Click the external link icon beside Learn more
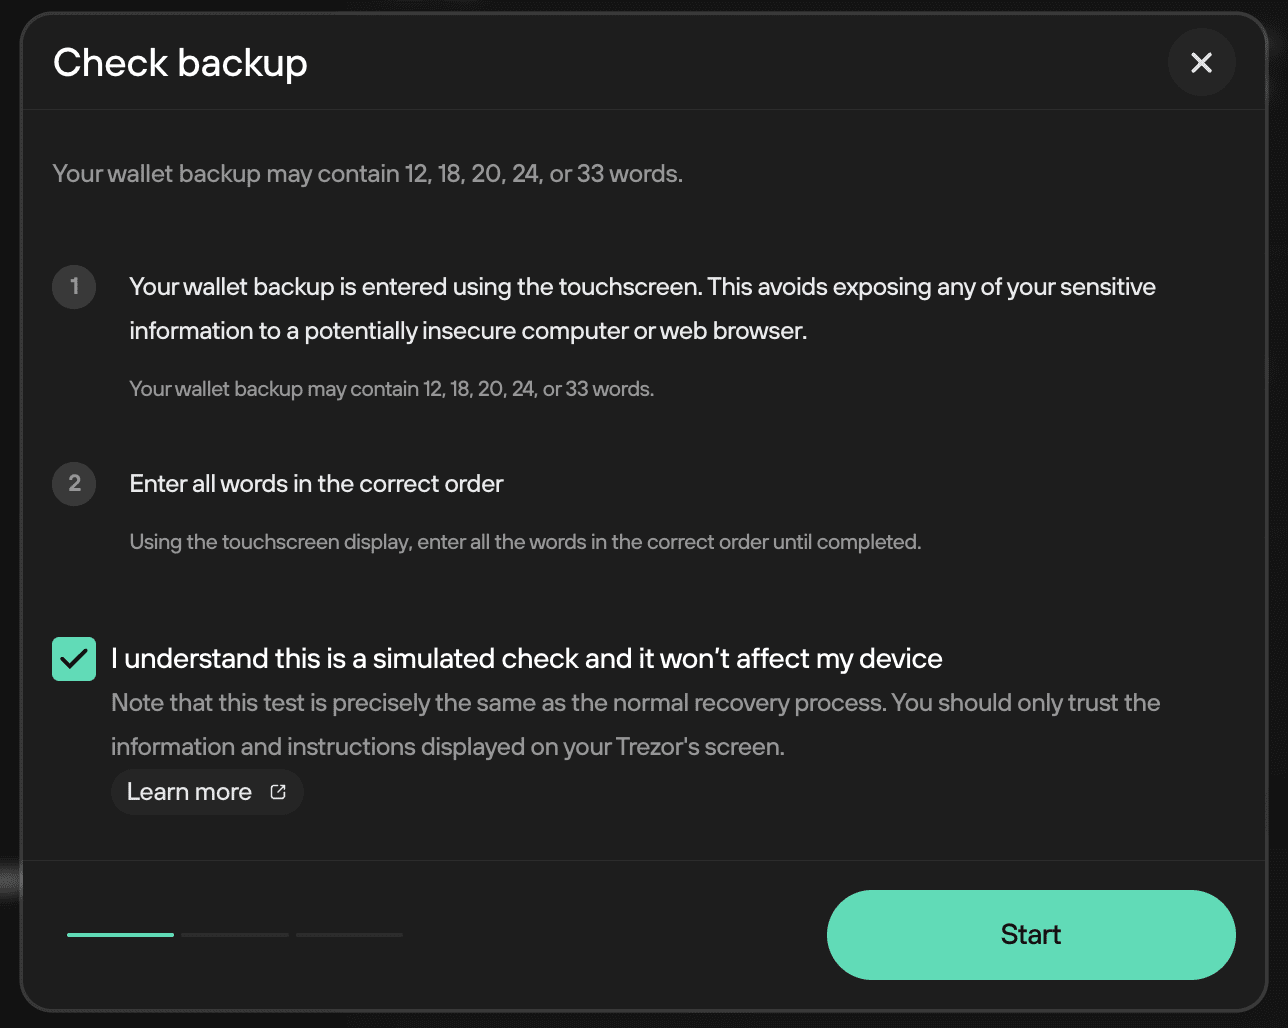 pos(278,792)
